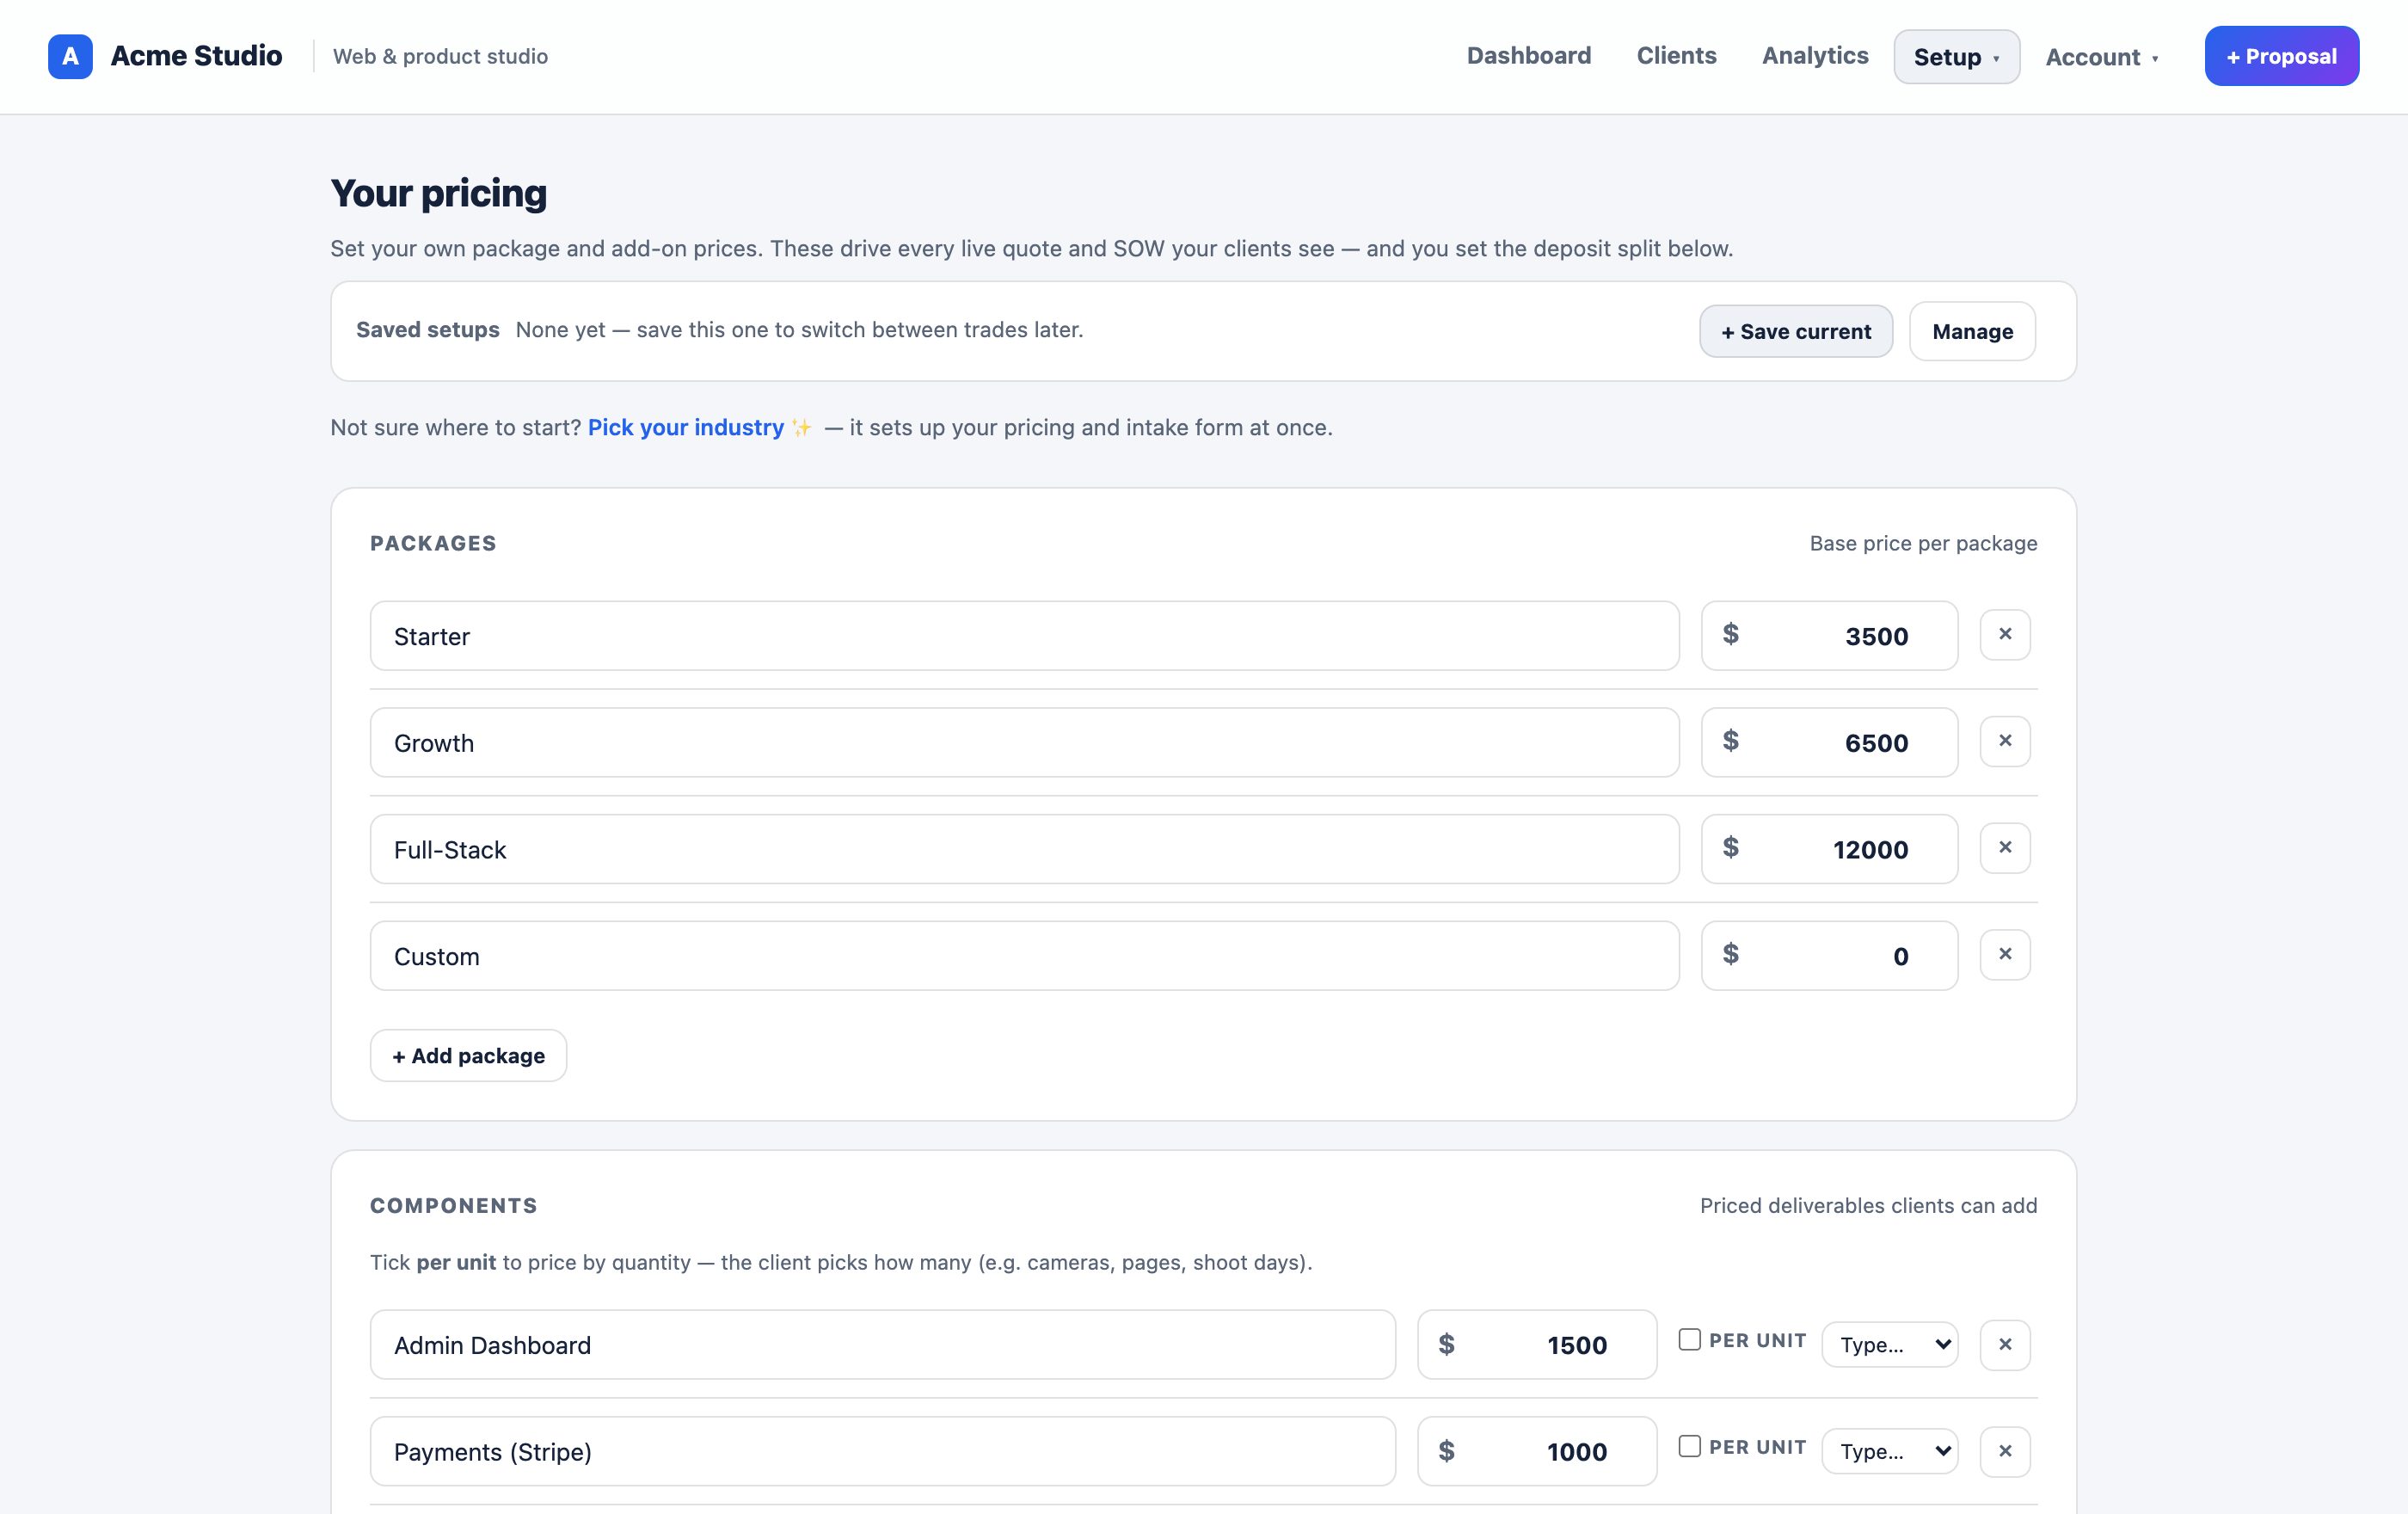The height and width of the screenshot is (1514, 2408).
Task: Focus the Payments (Stripe) price 1000
Action: (x=1537, y=1452)
